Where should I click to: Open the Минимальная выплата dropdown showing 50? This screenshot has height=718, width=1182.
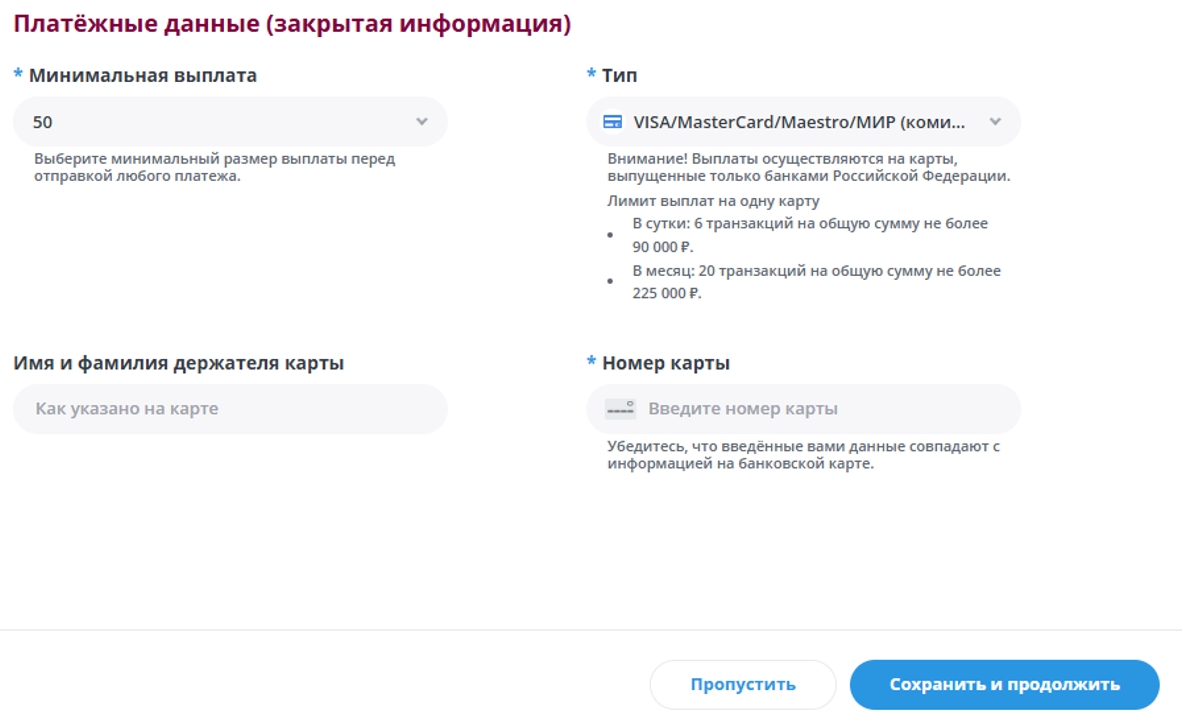click(230, 121)
